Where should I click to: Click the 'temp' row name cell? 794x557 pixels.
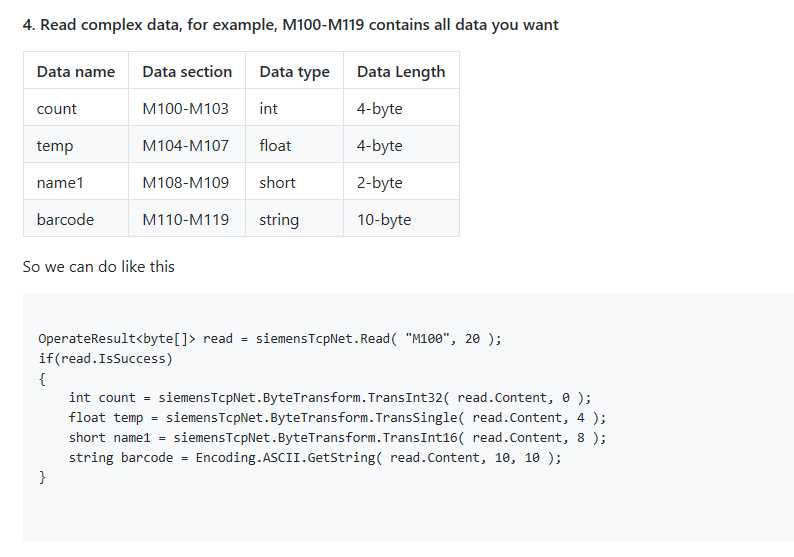pos(76,145)
